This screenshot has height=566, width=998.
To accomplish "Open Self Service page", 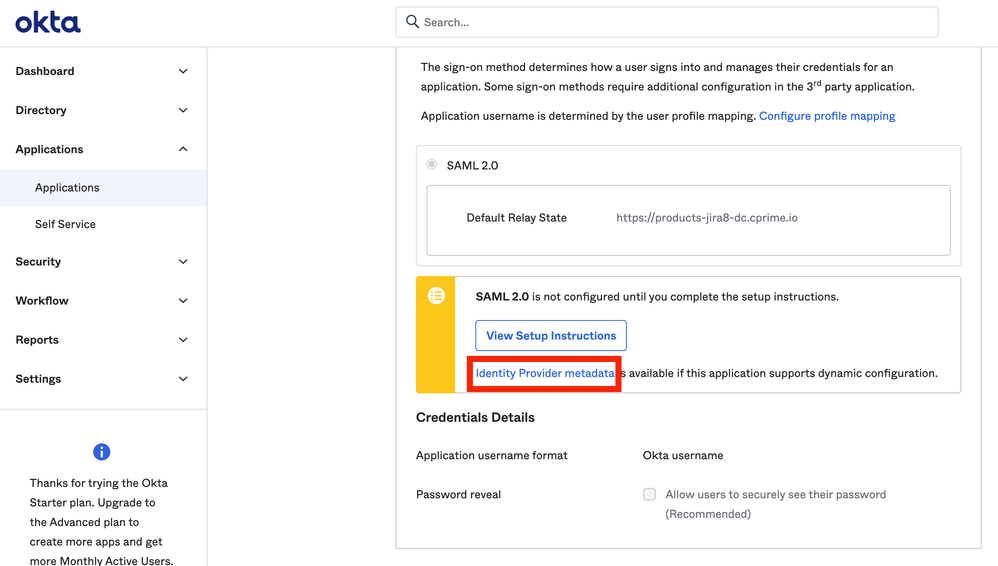I will tap(65, 224).
